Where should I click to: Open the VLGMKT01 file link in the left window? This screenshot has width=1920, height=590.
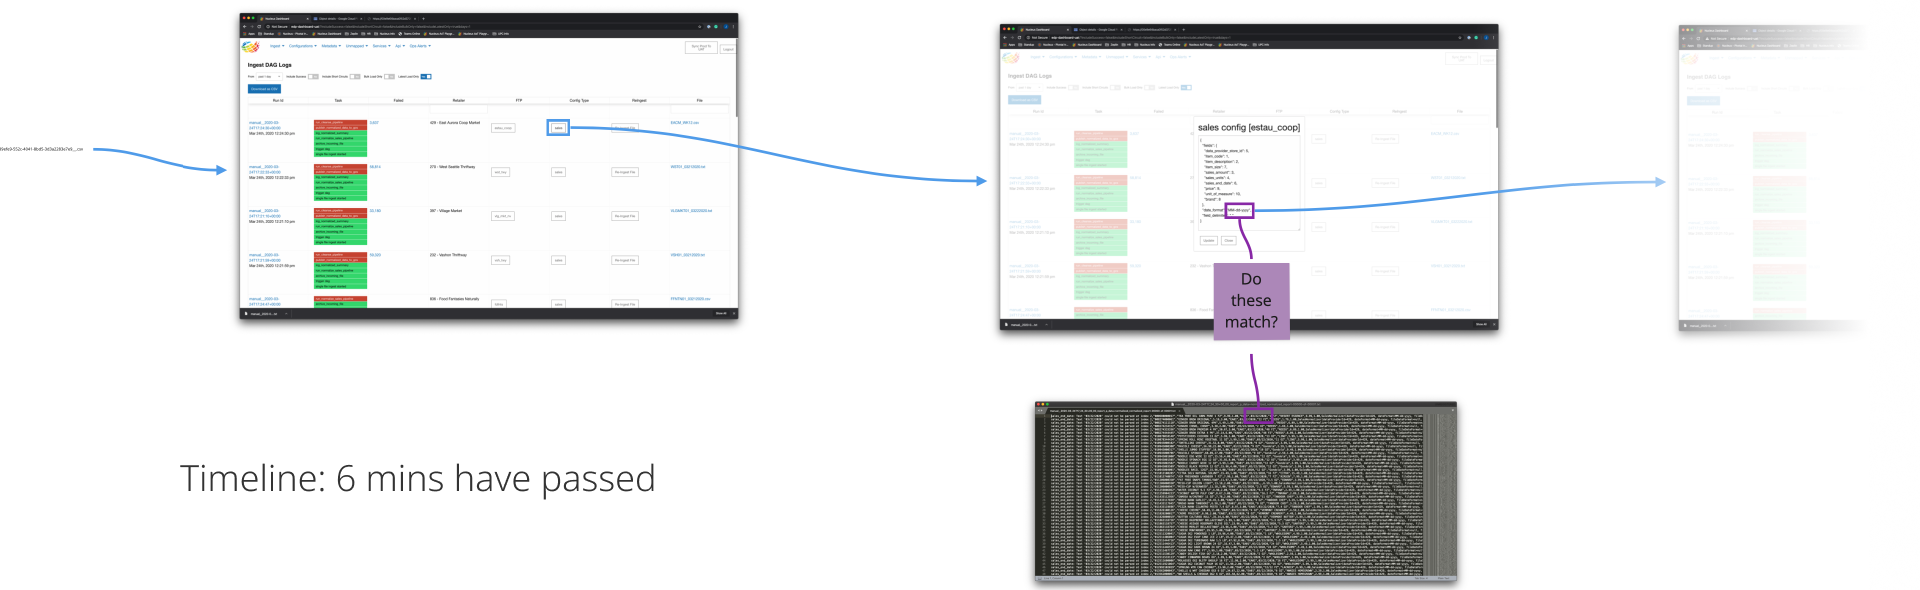click(691, 210)
